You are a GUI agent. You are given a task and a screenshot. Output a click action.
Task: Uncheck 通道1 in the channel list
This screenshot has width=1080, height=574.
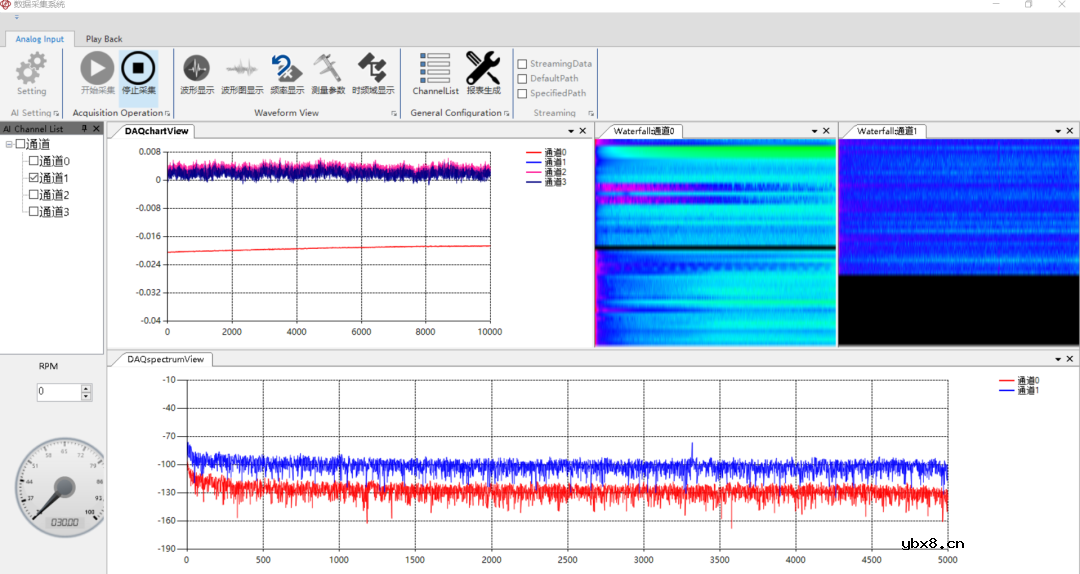pyautogui.click(x=34, y=178)
